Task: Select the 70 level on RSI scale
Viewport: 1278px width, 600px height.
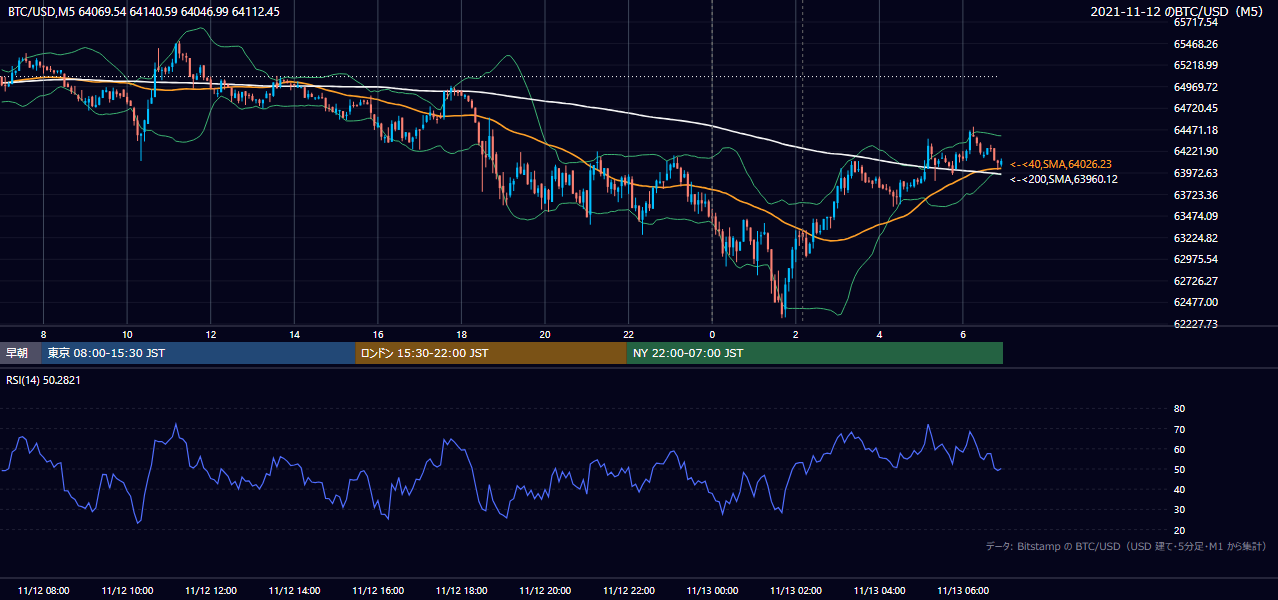Action: [x=1179, y=429]
